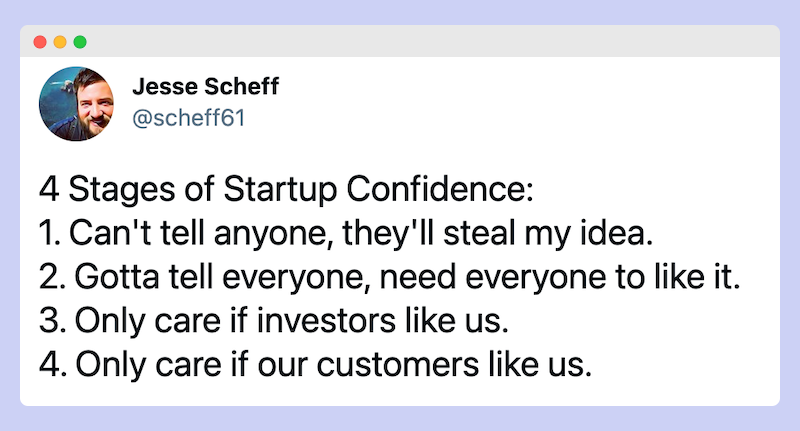The height and width of the screenshot is (431, 800).
Task: Select the line "Only care if investors like us"
Action: (274, 321)
